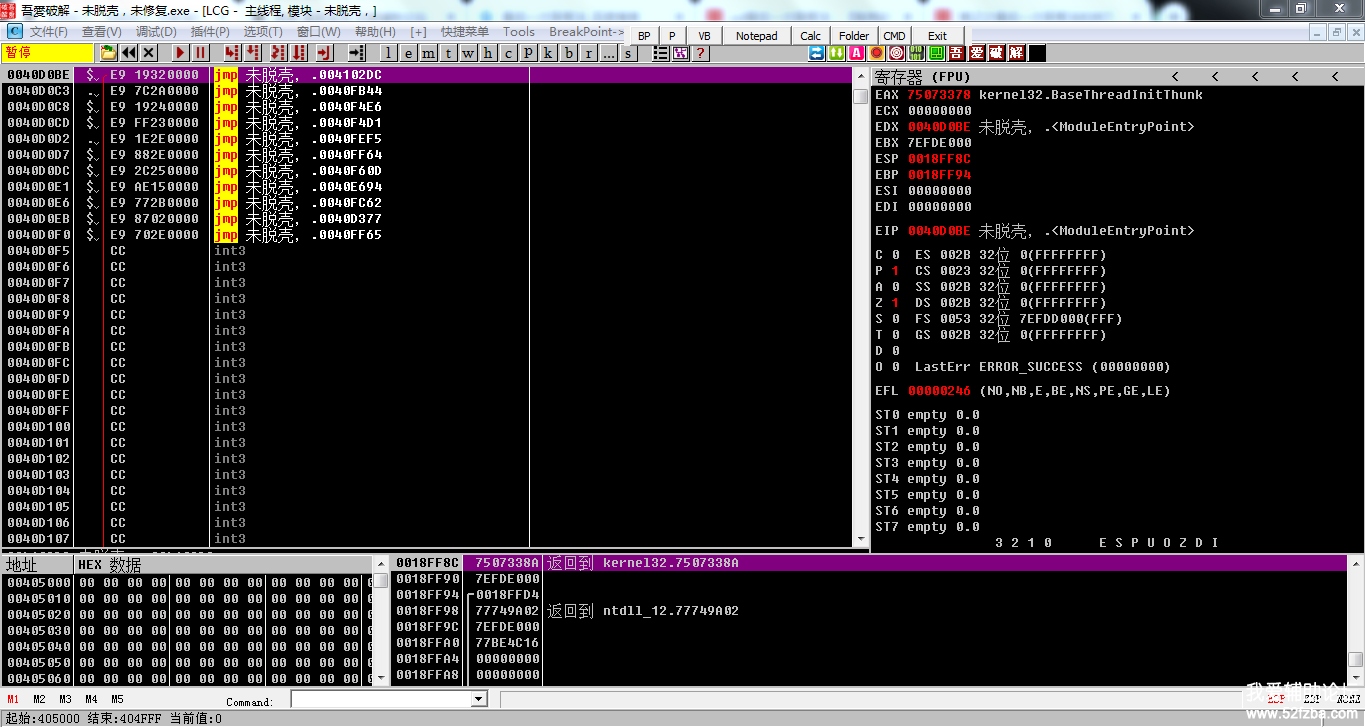The height and width of the screenshot is (727, 1365).
Task: Click the Go to address arrow icon
Action: coord(356,53)
